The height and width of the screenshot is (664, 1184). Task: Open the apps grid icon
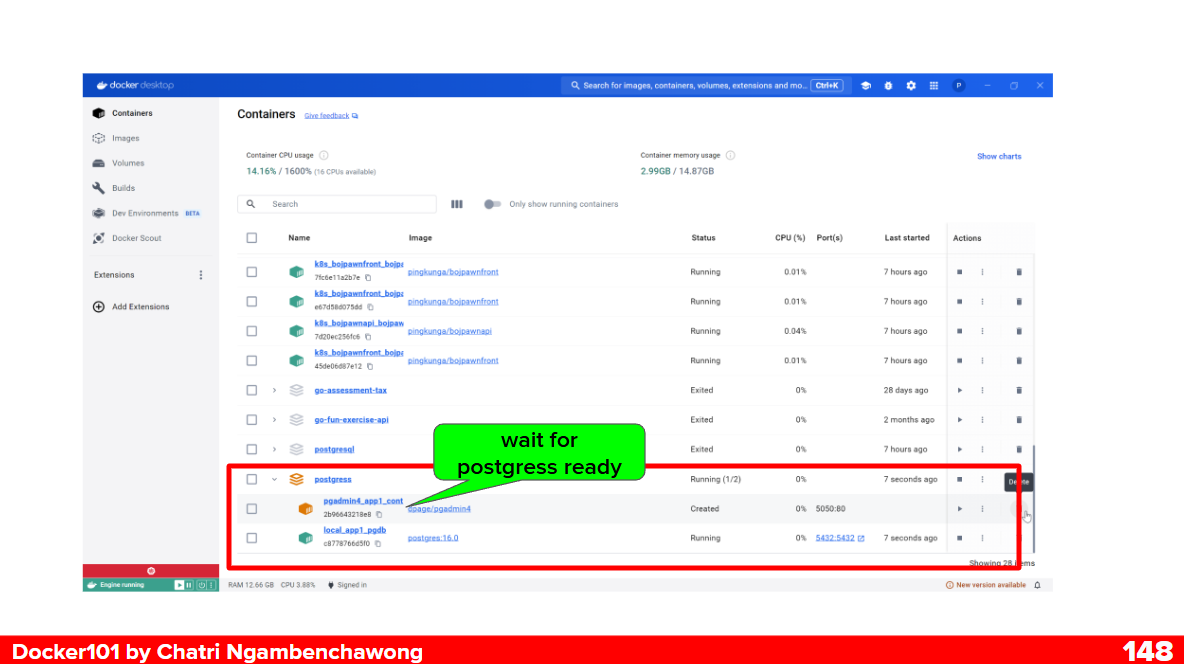[x=934, y=86]
